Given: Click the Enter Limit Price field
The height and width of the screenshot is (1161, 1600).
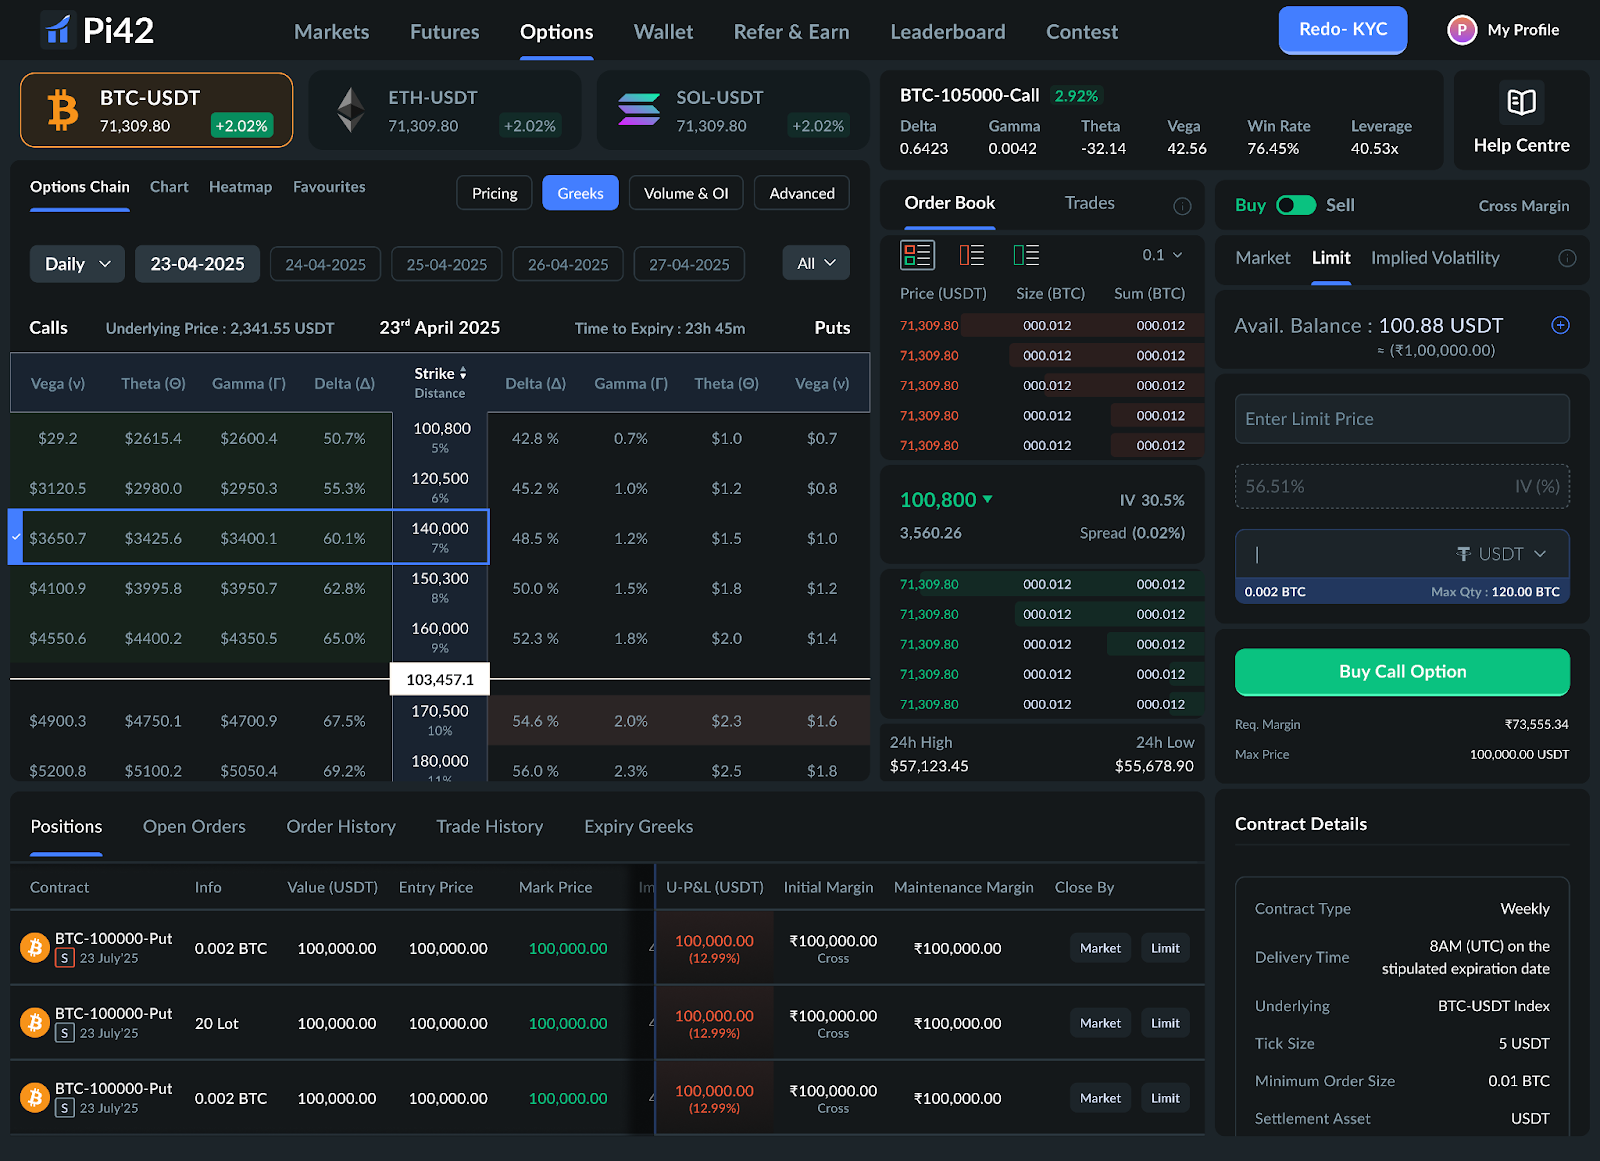Looking at the screenshot, I should pyautogui.click(x=1402, y=419).
